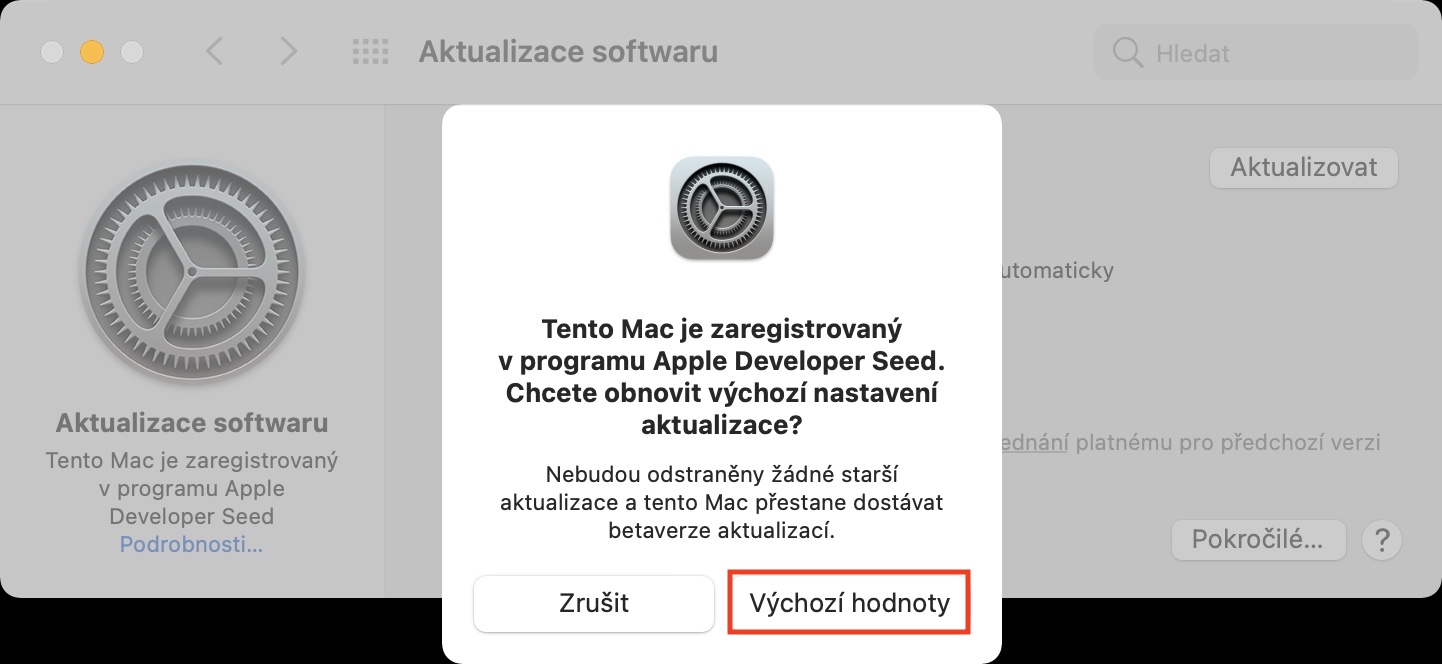Screen dimensions: 1442x664
Task: Go back with the left chevron arrow
Action: [214, 52]
